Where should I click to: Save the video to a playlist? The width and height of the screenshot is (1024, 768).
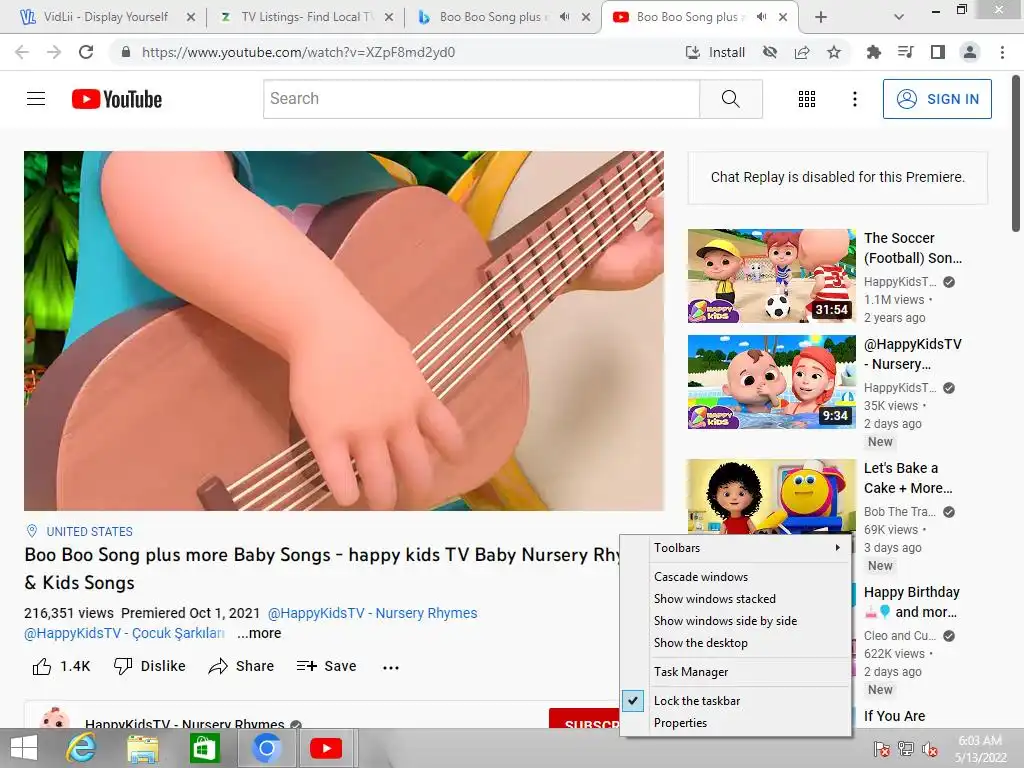(326, 666)
